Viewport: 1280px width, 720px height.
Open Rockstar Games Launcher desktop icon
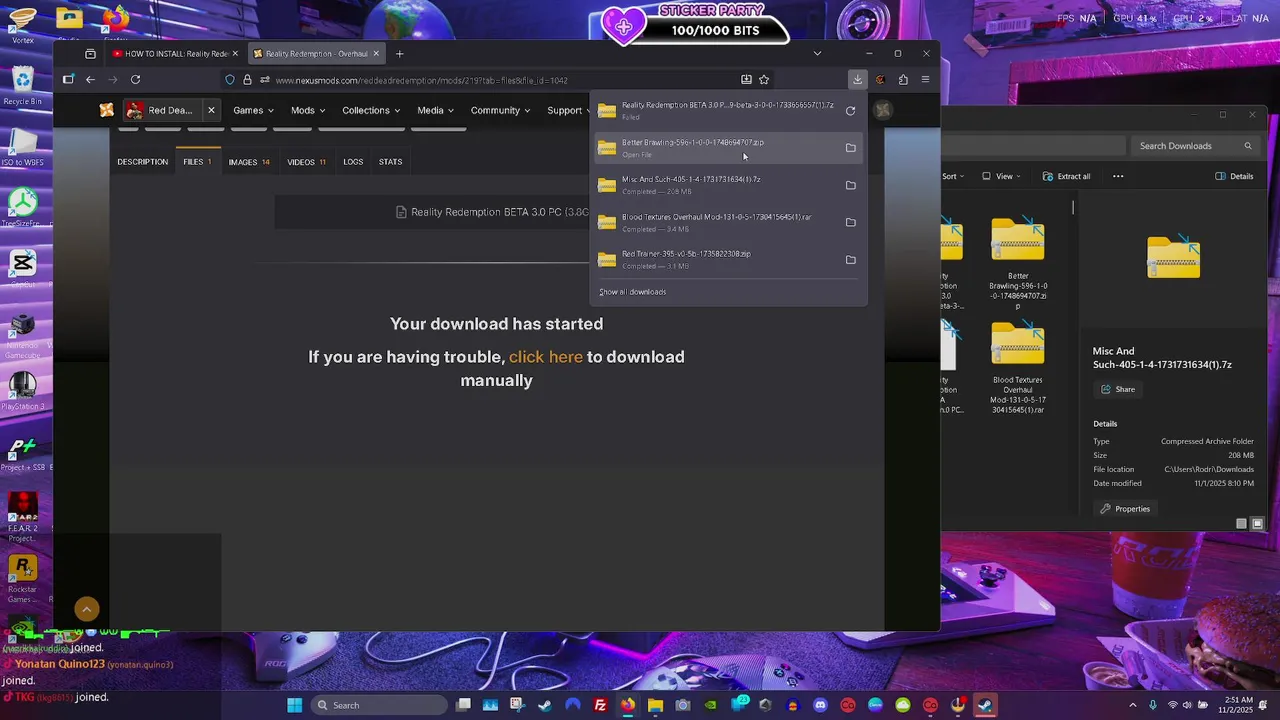[22, 576]
